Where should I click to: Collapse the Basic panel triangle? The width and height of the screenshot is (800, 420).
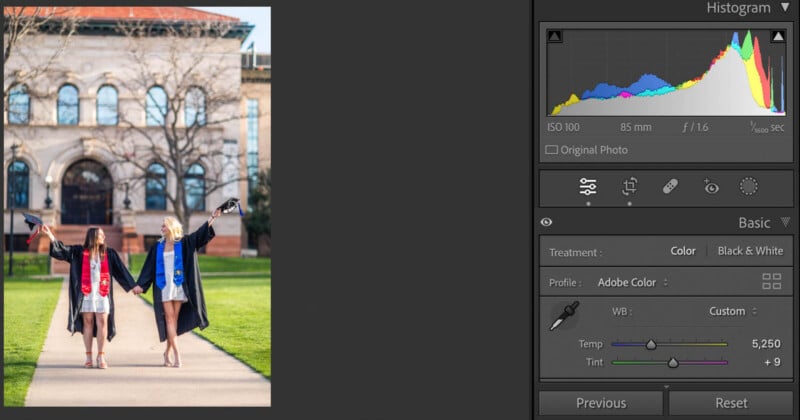coord(785,223)
